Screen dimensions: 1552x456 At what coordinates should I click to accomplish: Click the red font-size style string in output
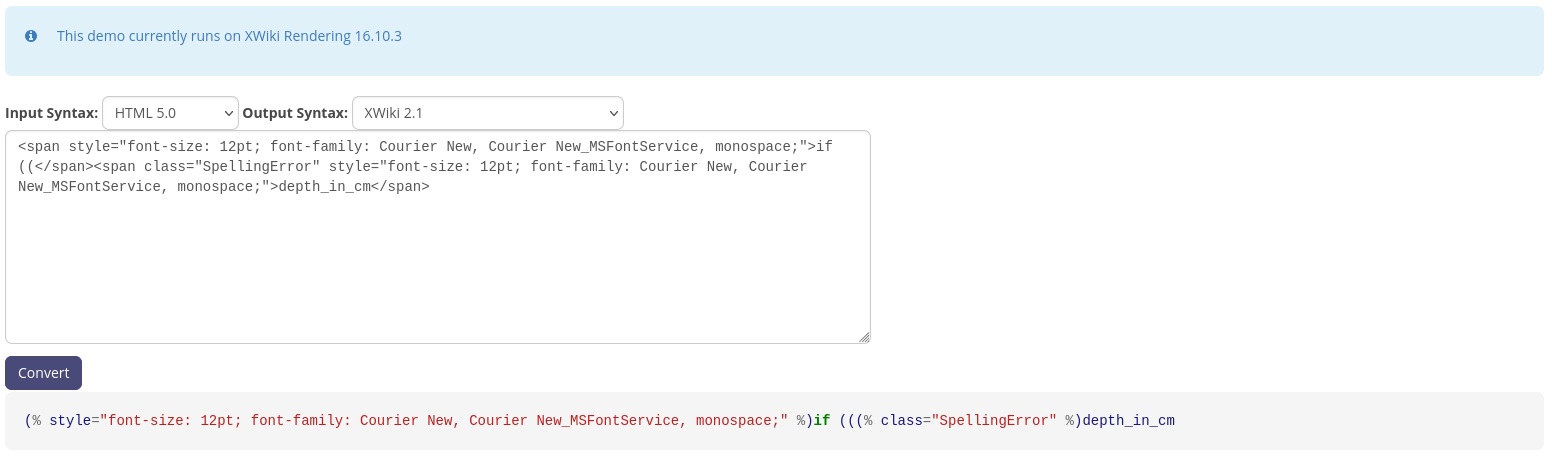(444, 421)
